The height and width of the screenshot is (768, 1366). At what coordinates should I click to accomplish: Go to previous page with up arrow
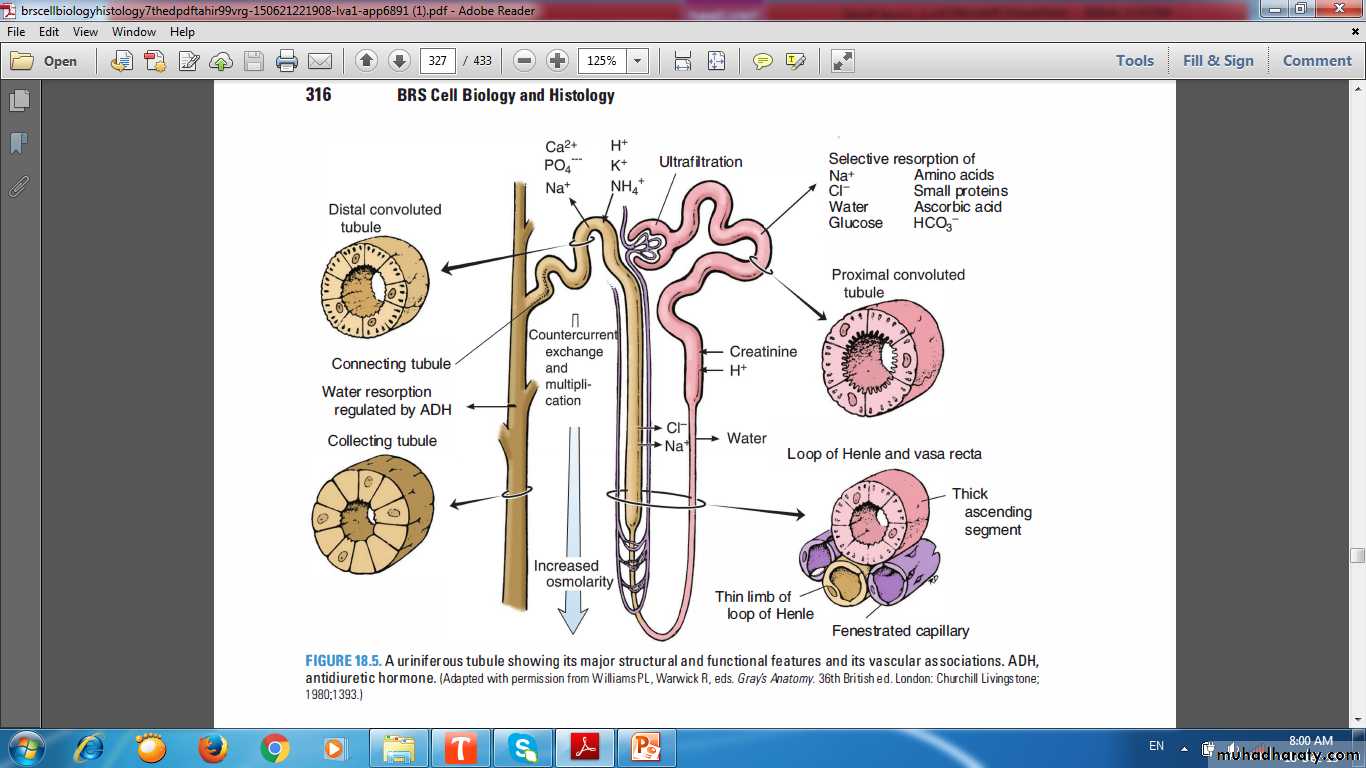pos(366,61)
